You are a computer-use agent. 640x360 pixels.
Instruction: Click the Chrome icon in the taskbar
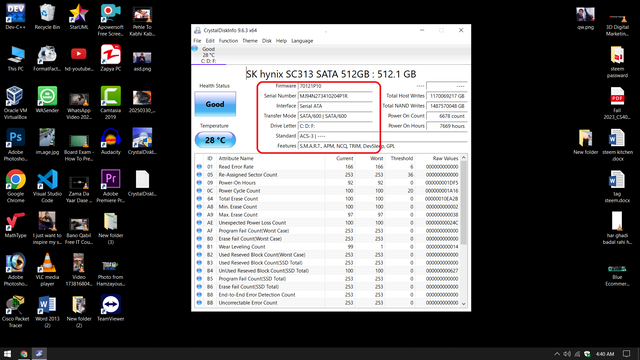(24, 353)
